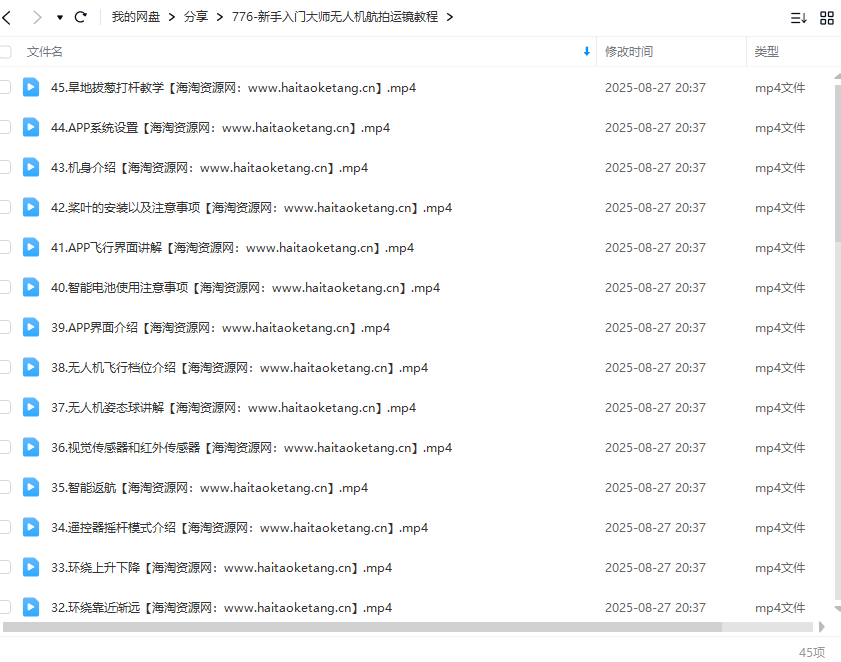Viewport: 841px width, 662px height.
Task: Click video icon of 41.APP飞行界面讲解
Action: pyautogui.click(x=31, y=247)
